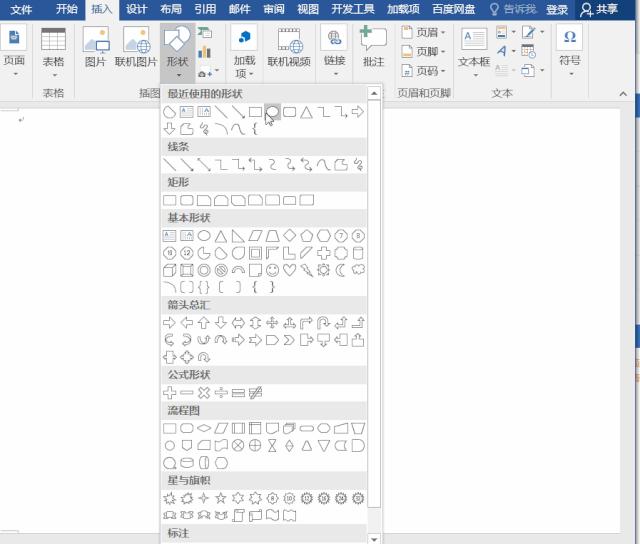The width and height of the screenshot is (640, 544).
Task: Select the cylinder (can) shape
Action: click(358, 253)
